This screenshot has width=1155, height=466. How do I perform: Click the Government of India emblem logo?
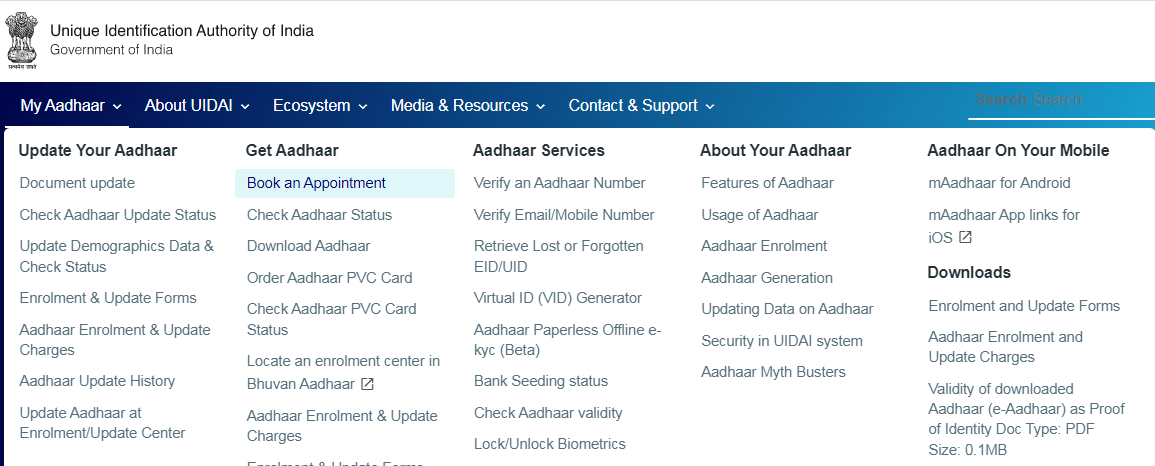21,41
